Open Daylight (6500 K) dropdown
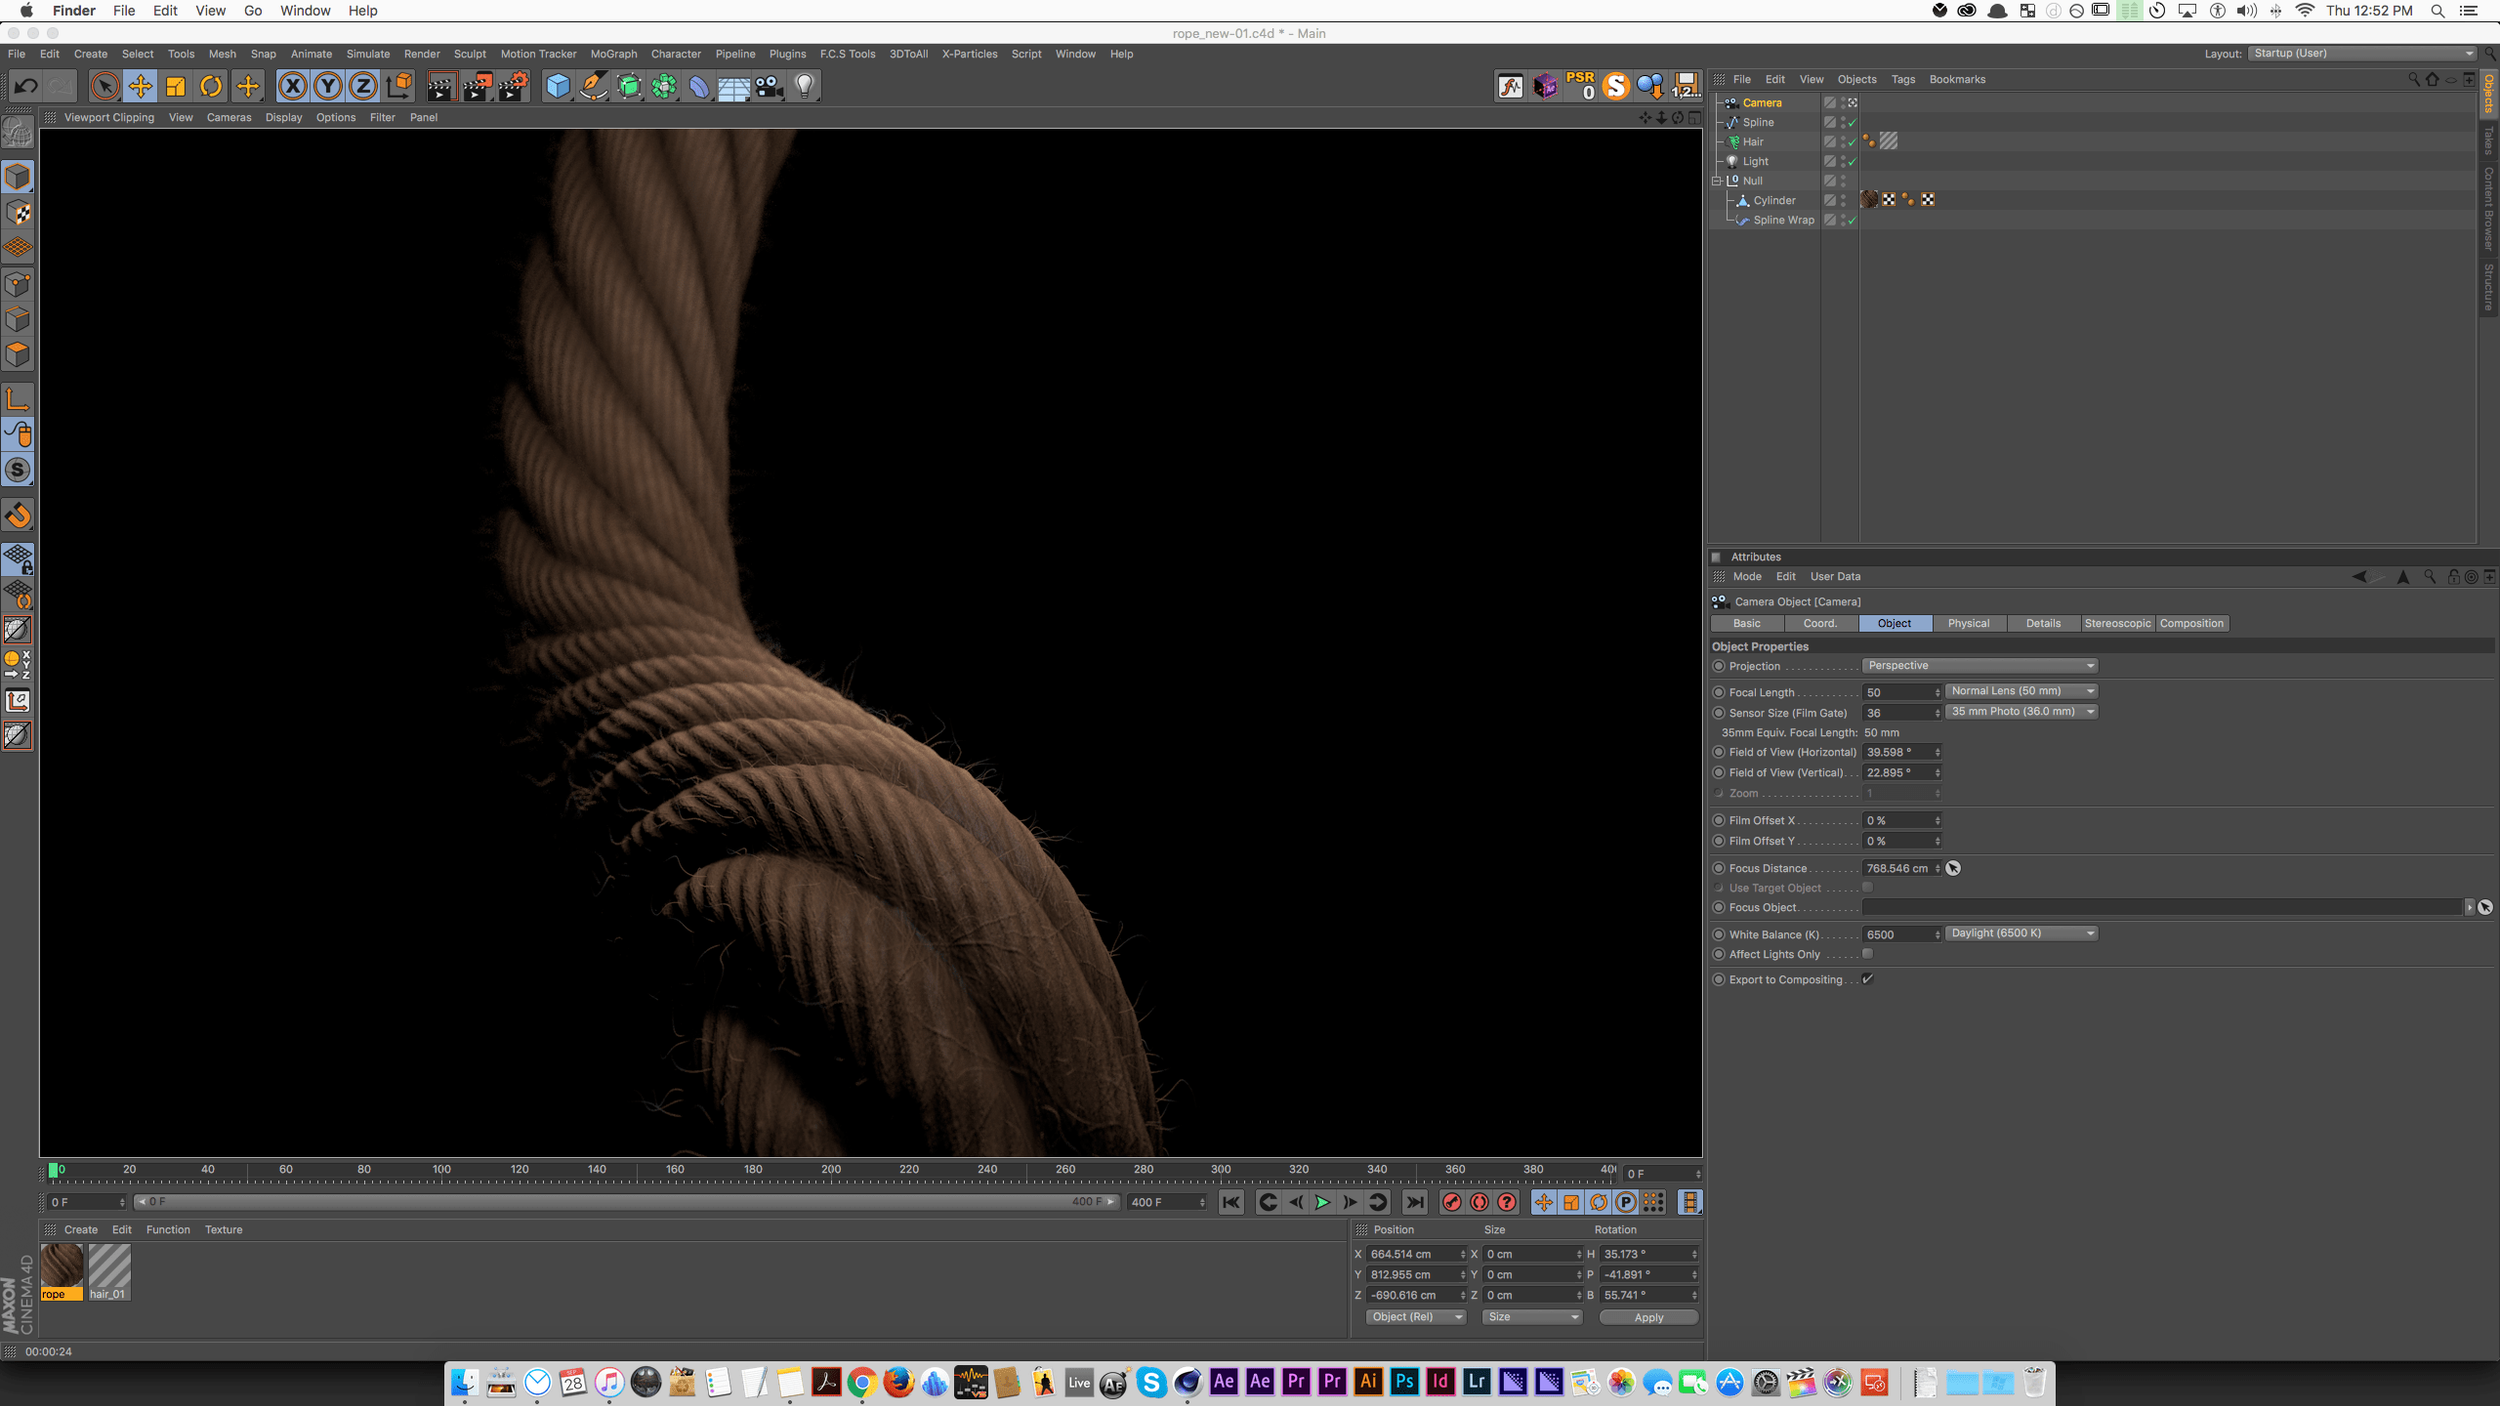The height and width of the screenshot is (1406, 2500). tap(2021, 933)
